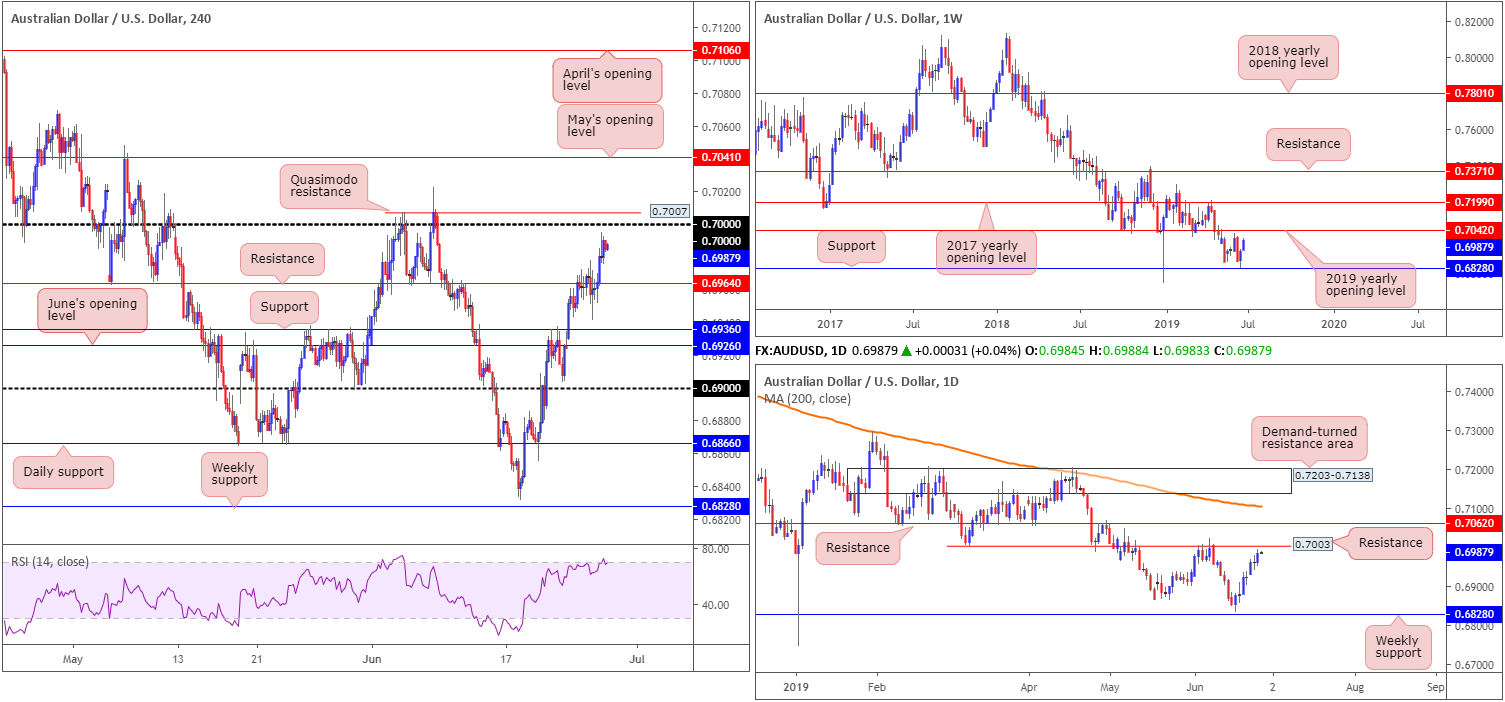Image resolution: width=1505 pixels, height=702 pixels.
Task: Click the 0.7203-0.7138 zone label
Action: pyautogui.click(x=1333, y=475)
